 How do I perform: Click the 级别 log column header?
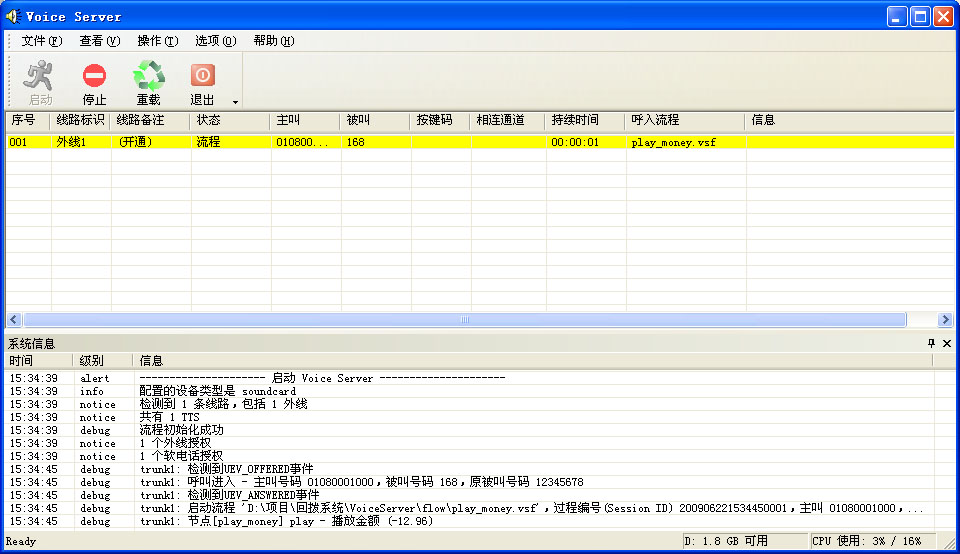point(103,360)
